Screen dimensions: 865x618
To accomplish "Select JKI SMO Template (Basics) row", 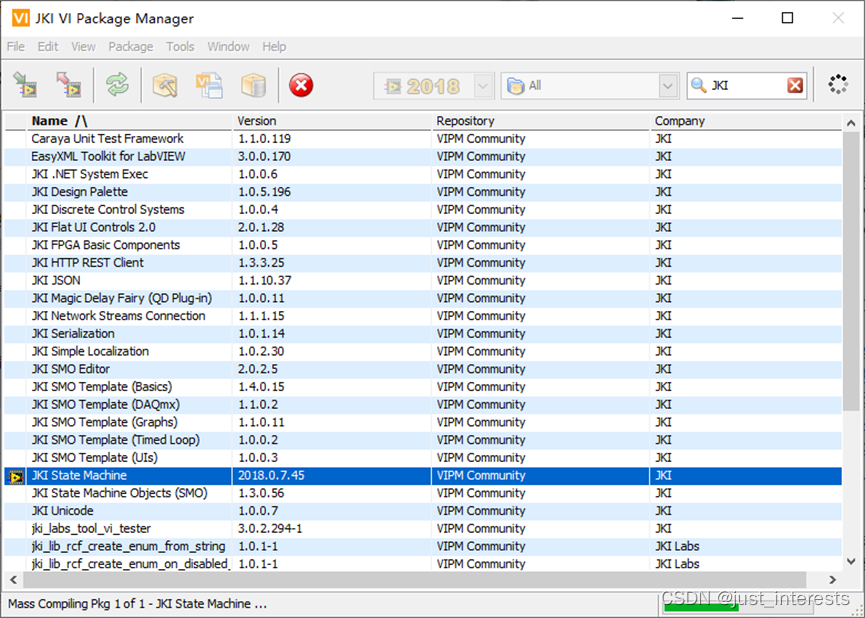I will click(423, 386).
